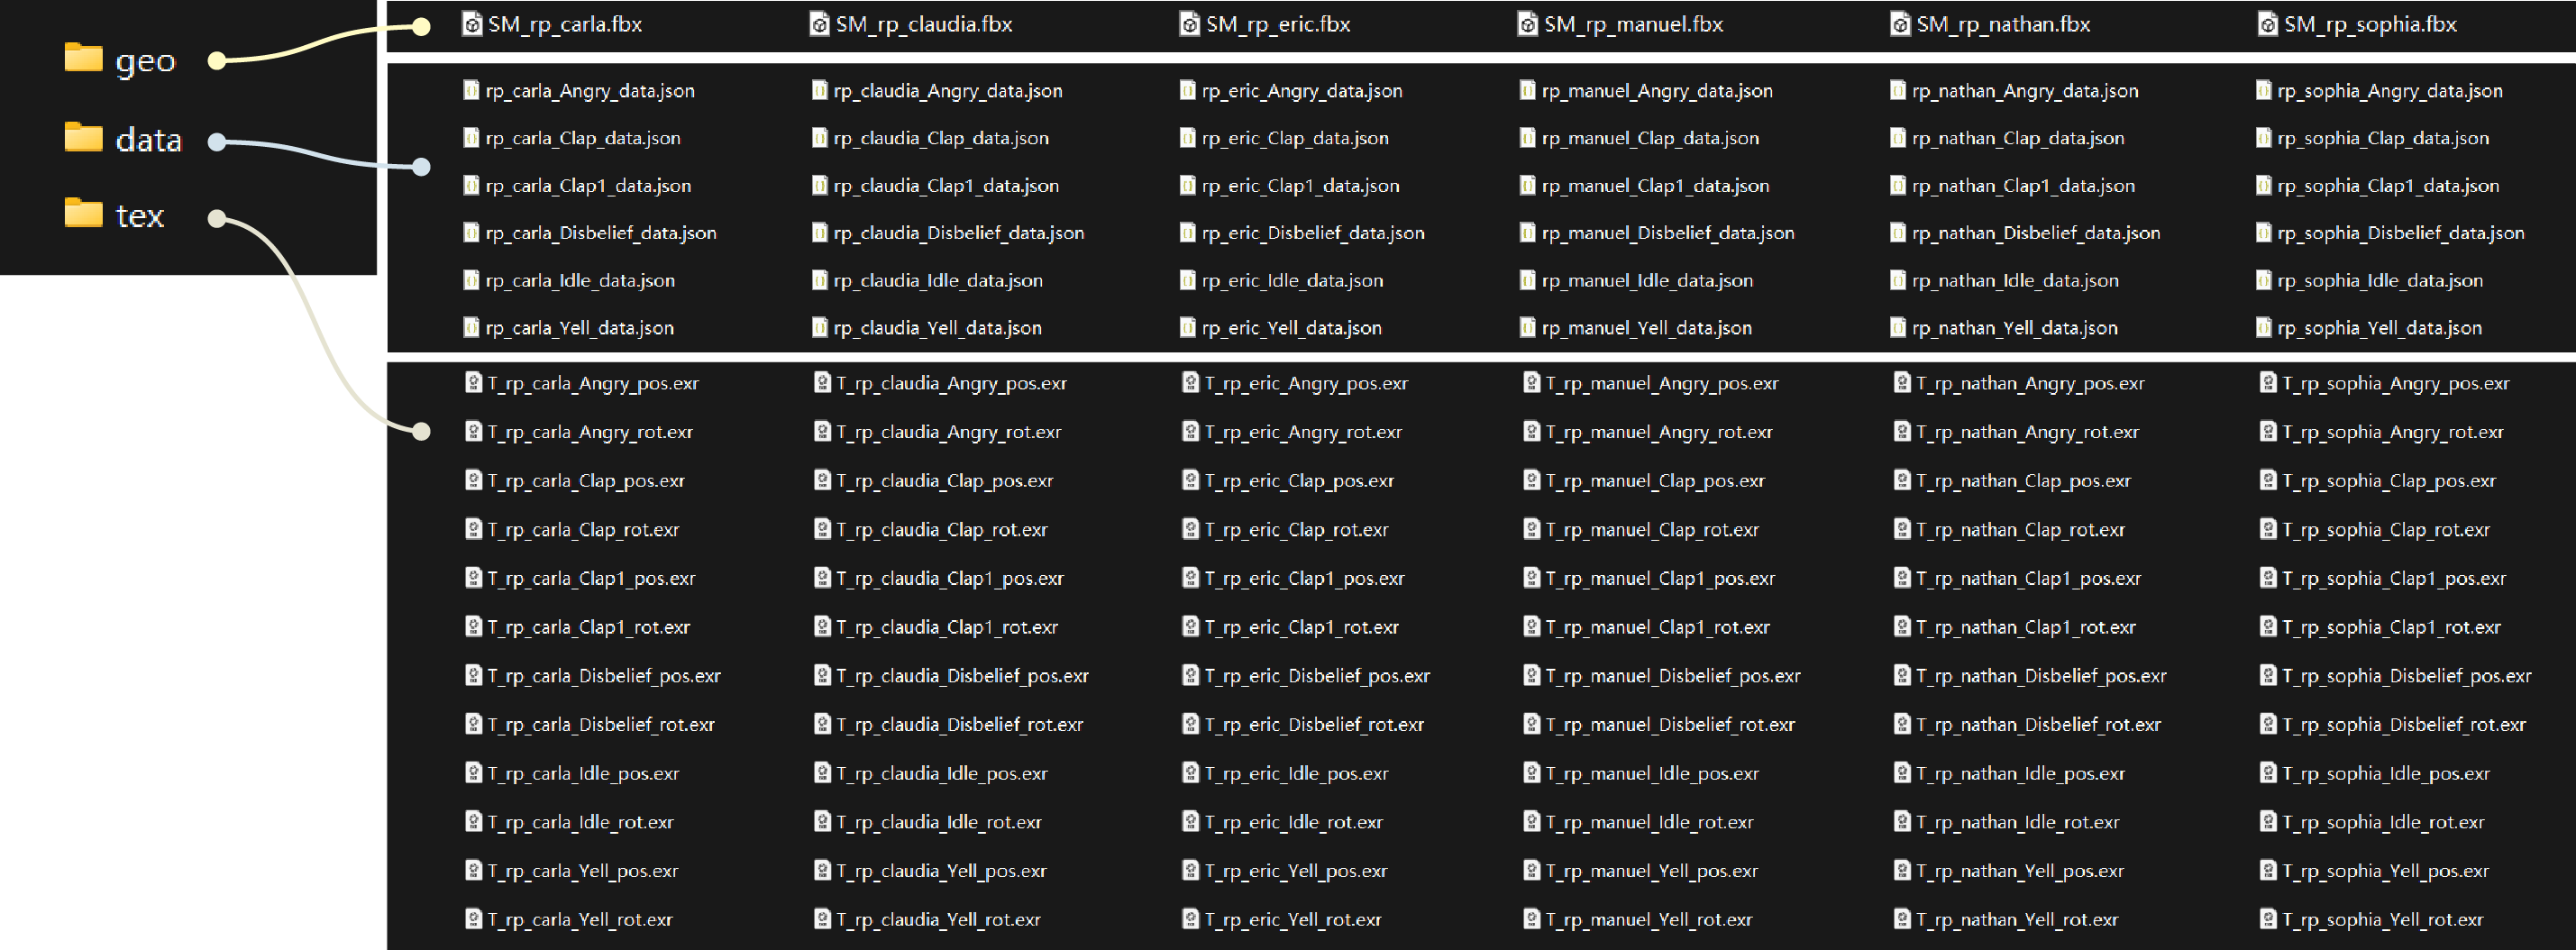This screenshot has height=950, width=2576.
Task: Select file T_rp_sophia_Yell_rot.exr
Action: (2383, 920)
